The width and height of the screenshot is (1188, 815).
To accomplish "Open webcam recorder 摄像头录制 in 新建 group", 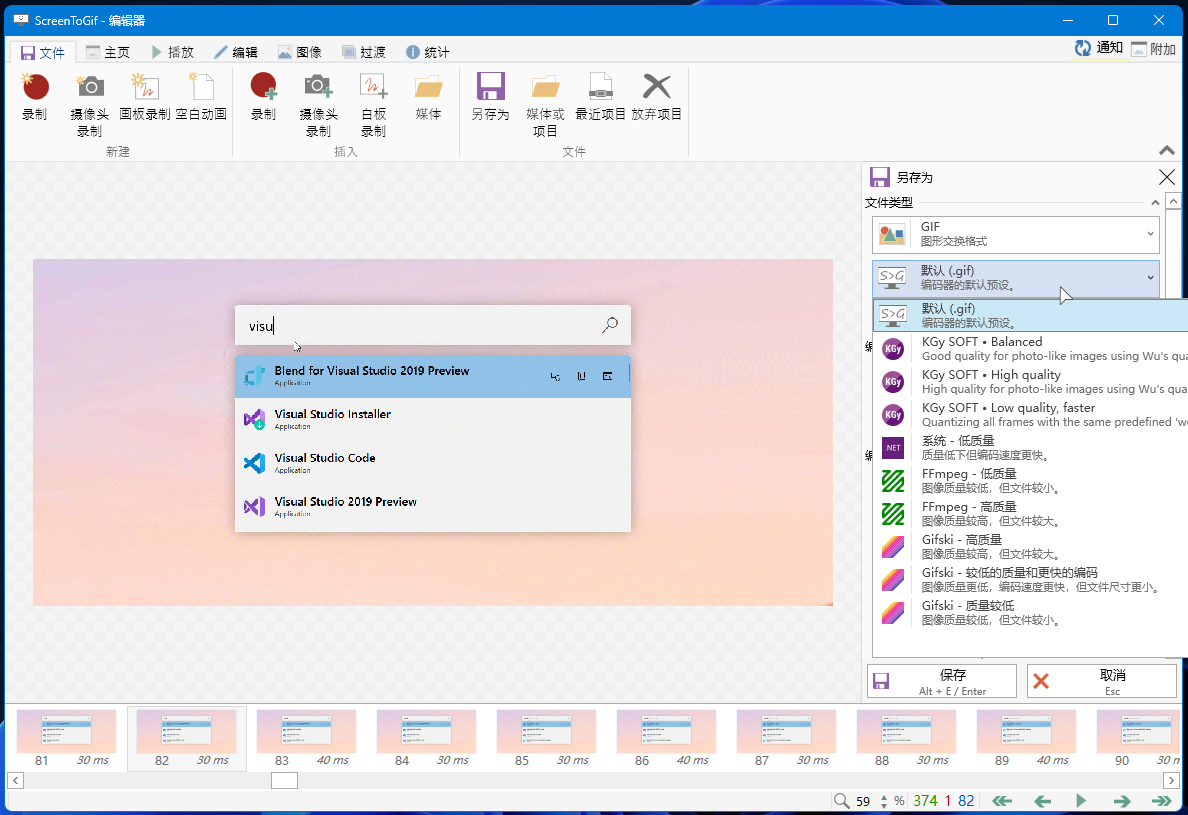I will 89,105.
